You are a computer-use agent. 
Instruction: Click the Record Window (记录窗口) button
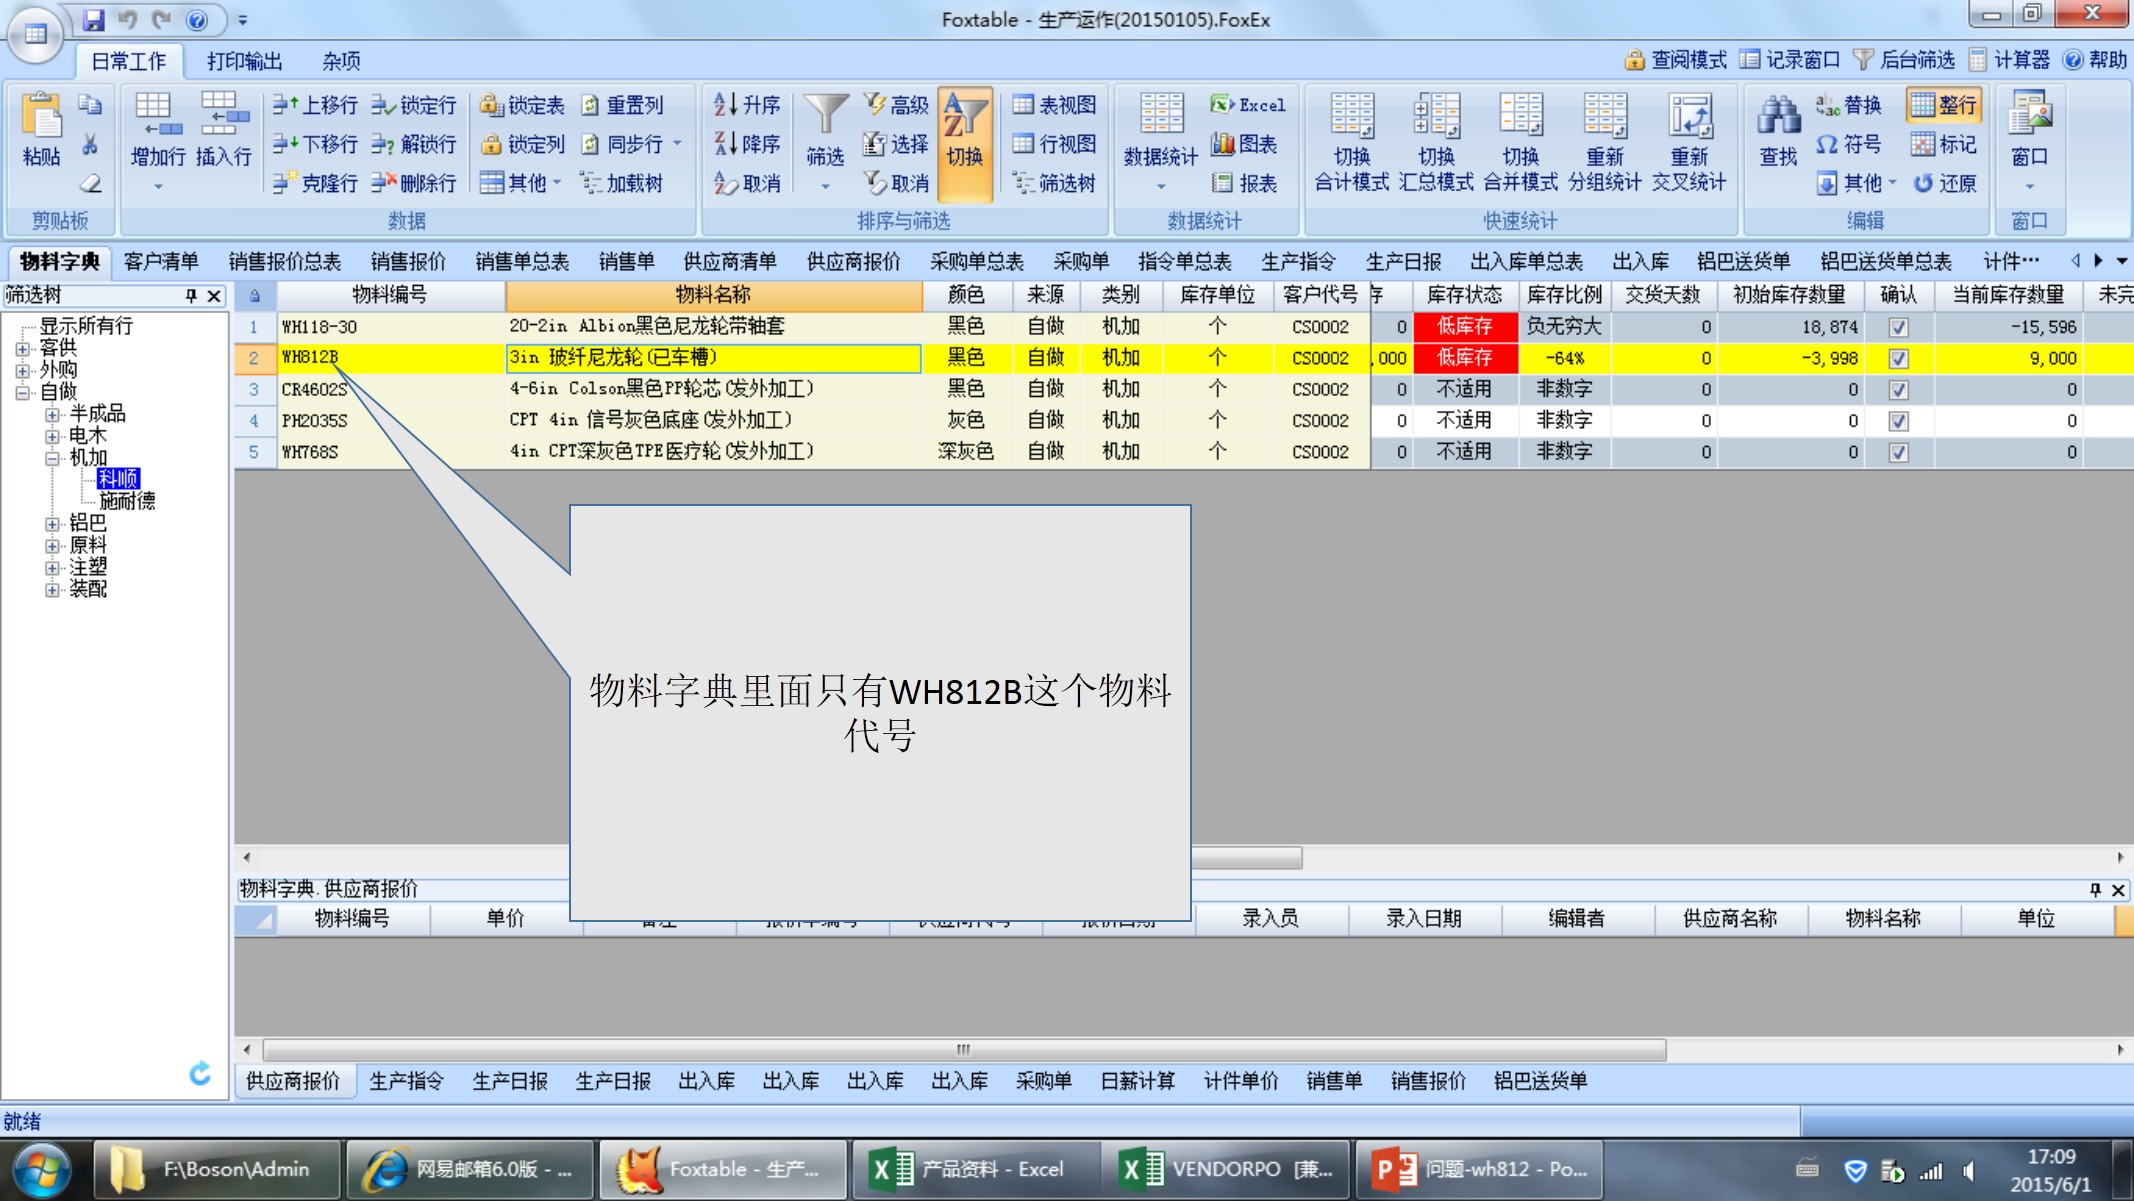pyautogui.click(x=1790, y=60)
